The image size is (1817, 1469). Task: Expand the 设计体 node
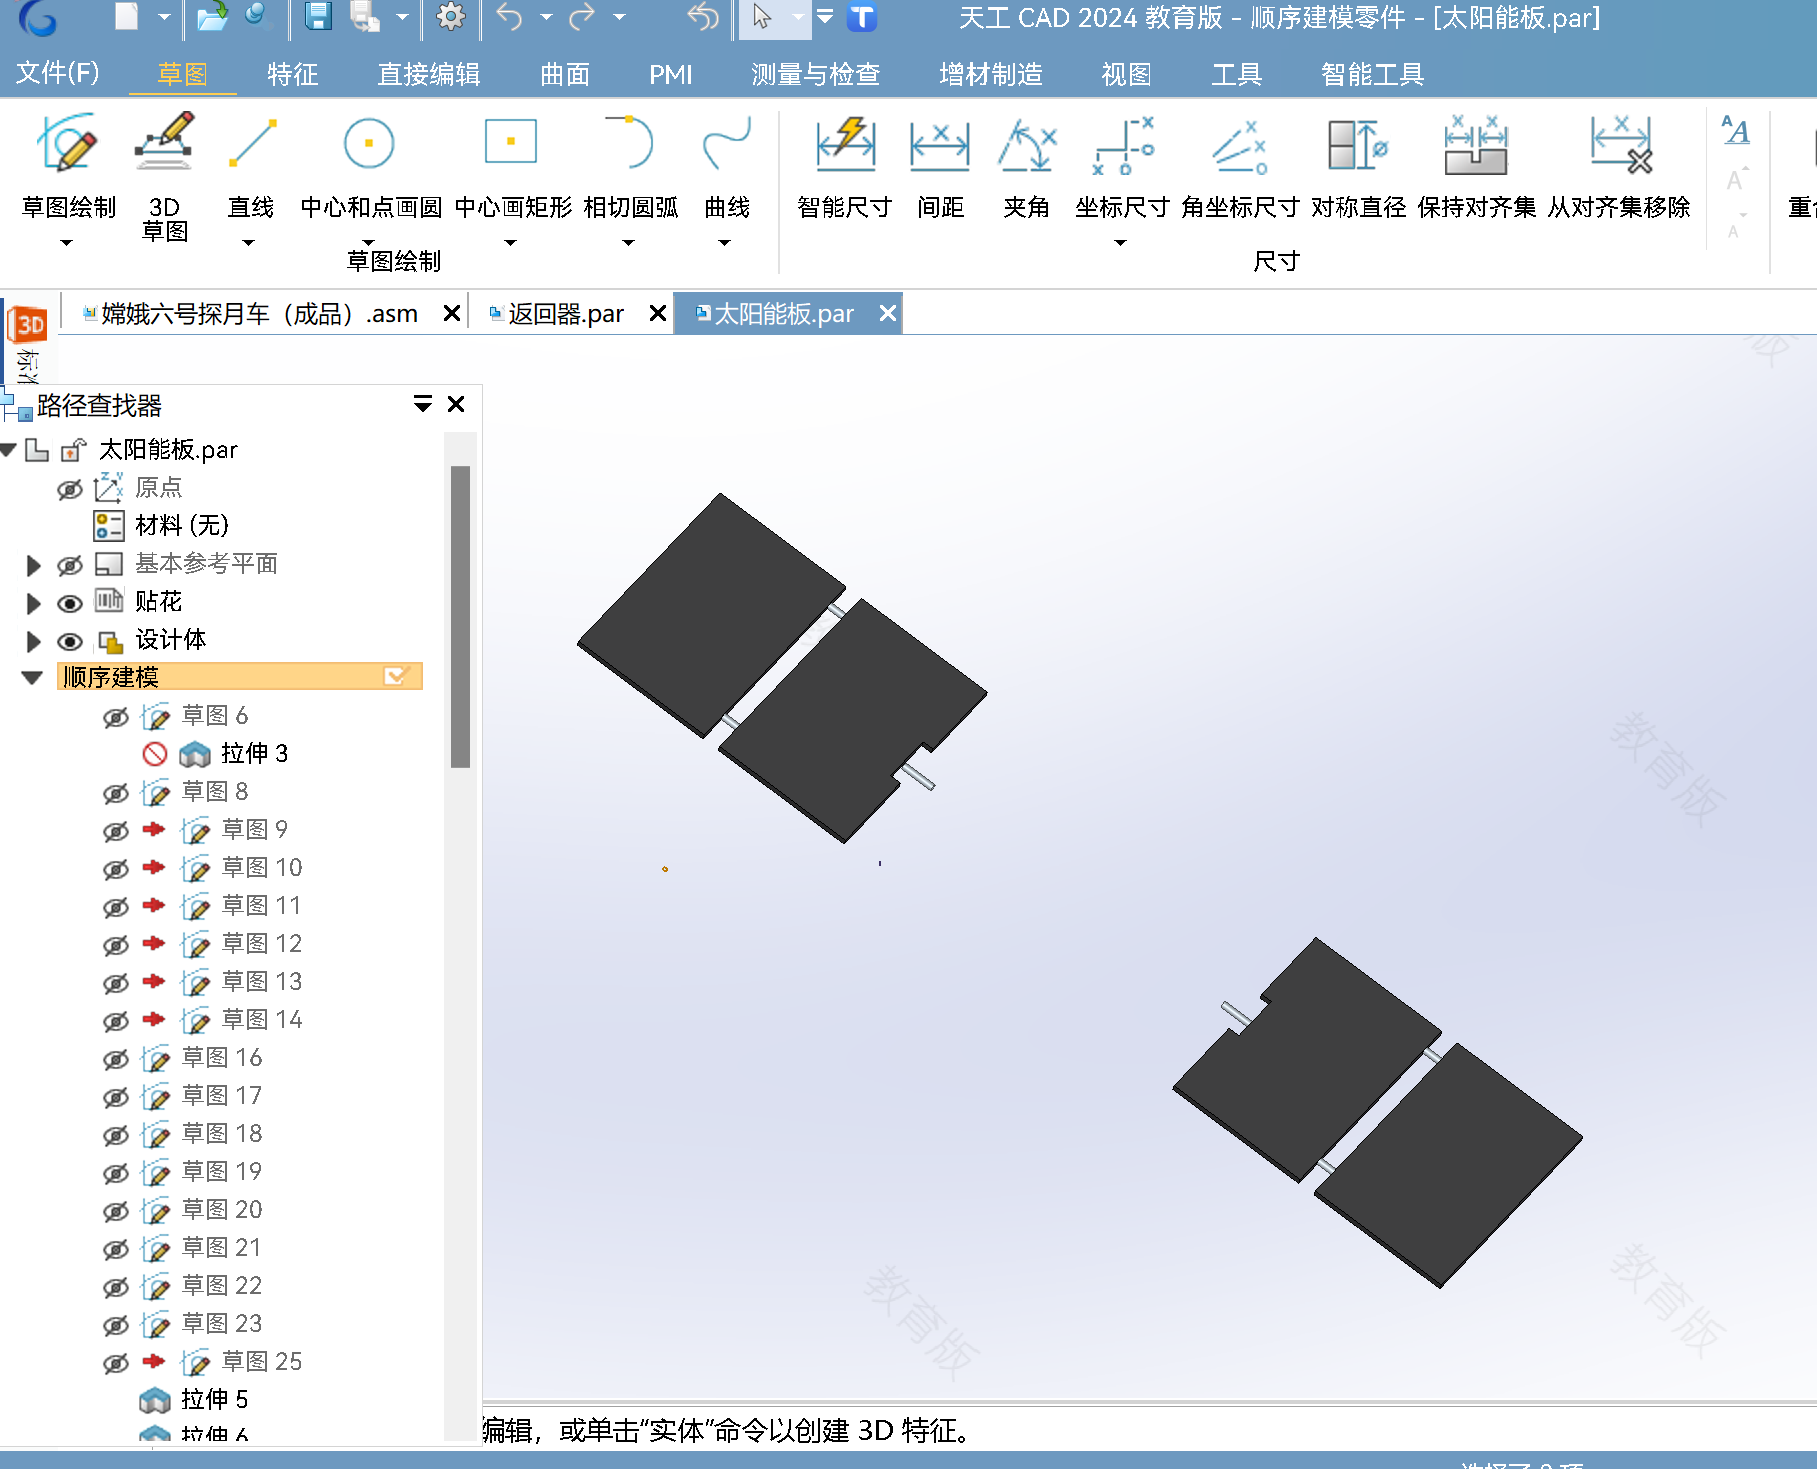(x=33, y=641)
